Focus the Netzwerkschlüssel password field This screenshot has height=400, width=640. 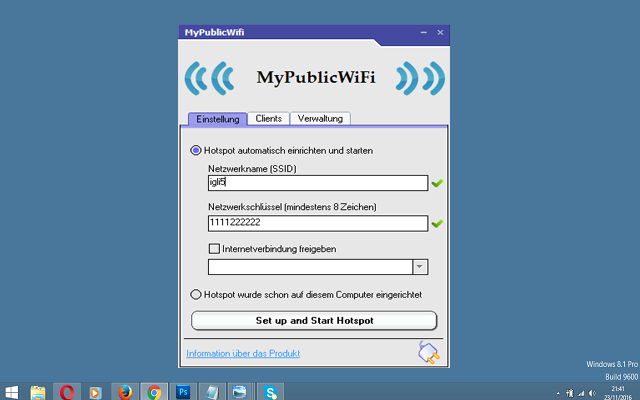click(x=317, y=224)
